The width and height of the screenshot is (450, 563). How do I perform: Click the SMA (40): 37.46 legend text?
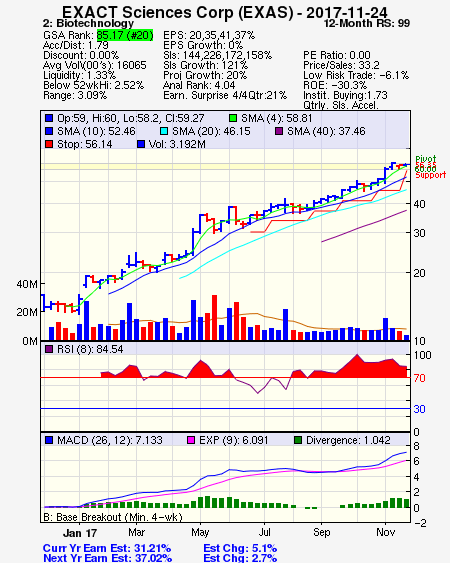(x=326, y=131)
